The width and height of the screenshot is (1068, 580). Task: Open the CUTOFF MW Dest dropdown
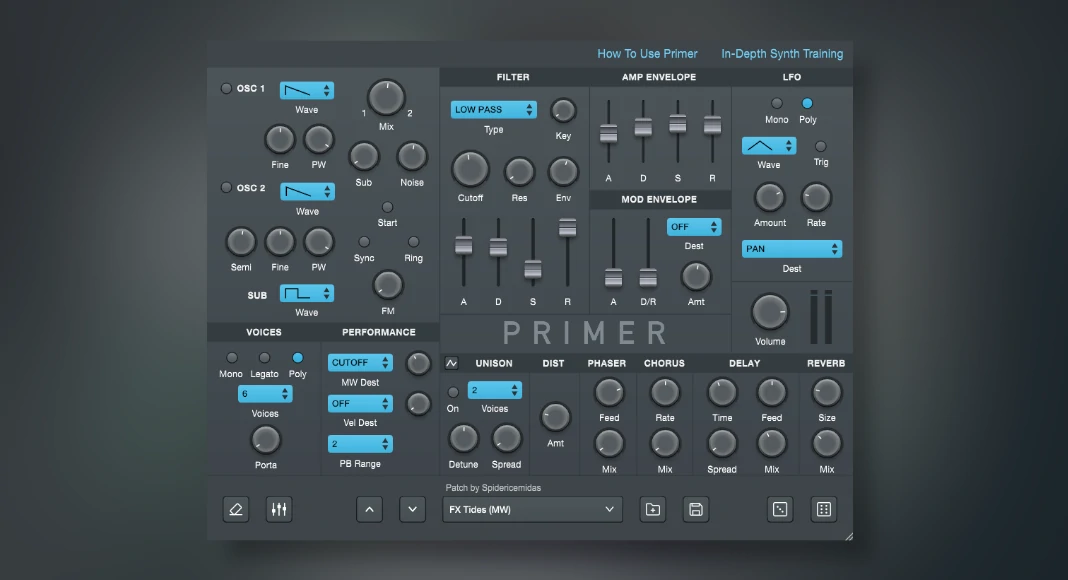(360, 363)
